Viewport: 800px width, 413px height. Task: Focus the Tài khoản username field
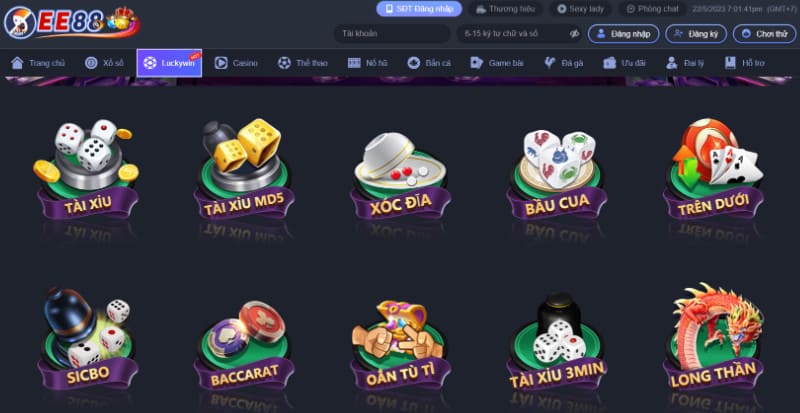pos(392,34)
